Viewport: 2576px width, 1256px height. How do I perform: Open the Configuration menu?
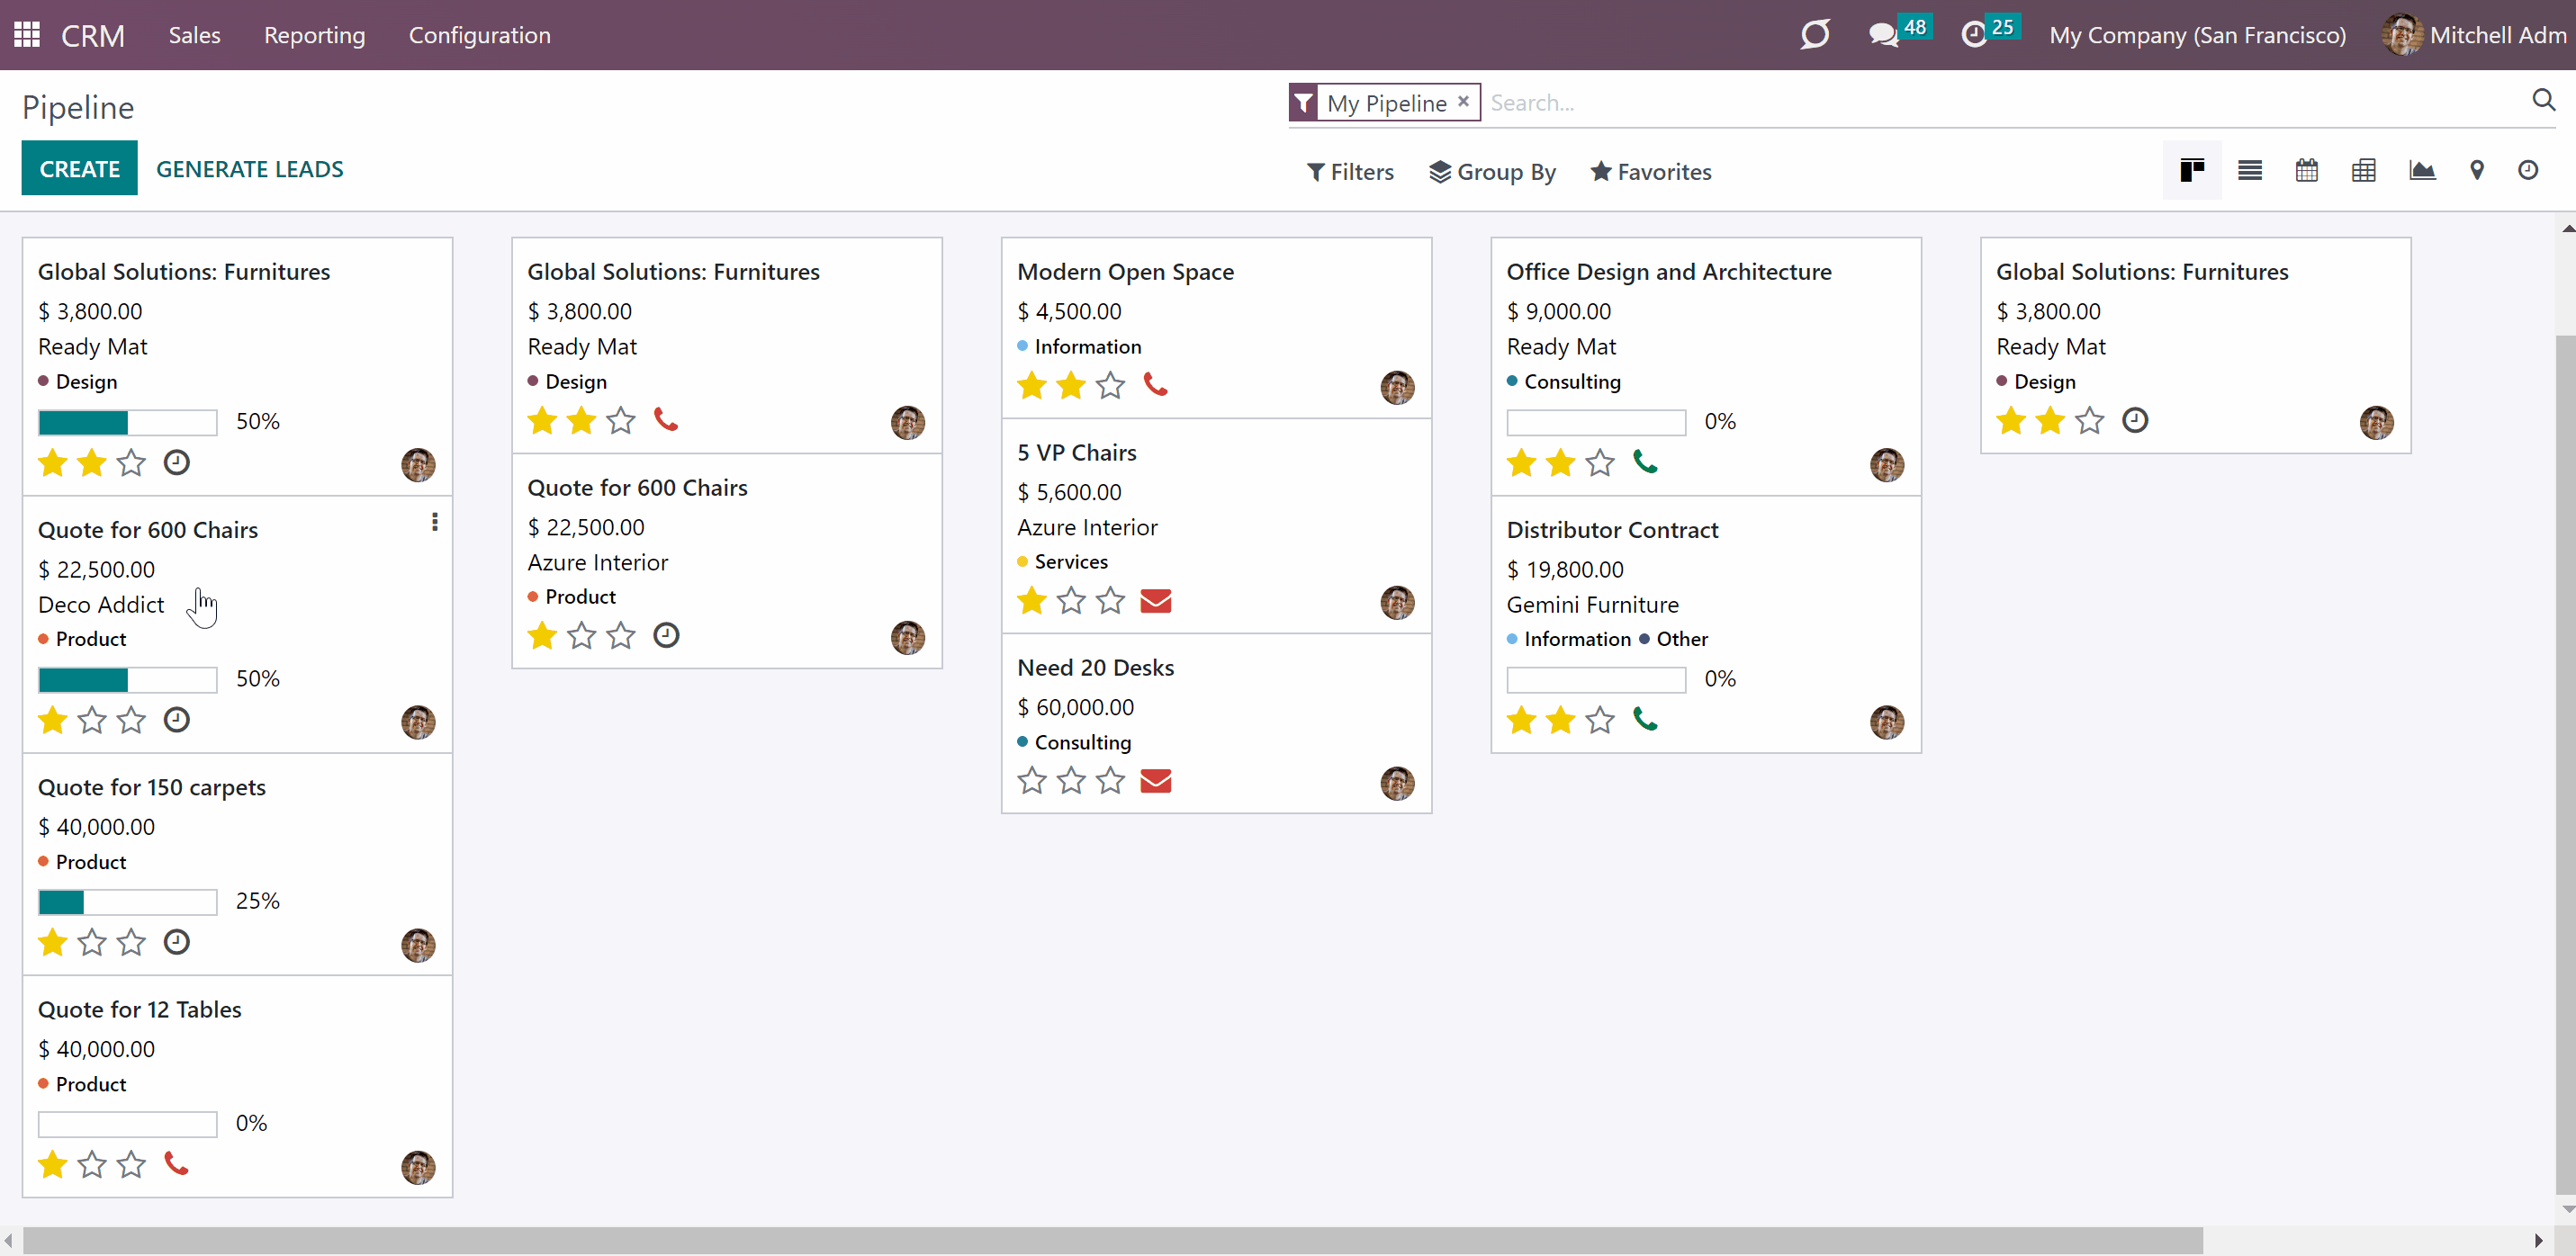point(479,35)
